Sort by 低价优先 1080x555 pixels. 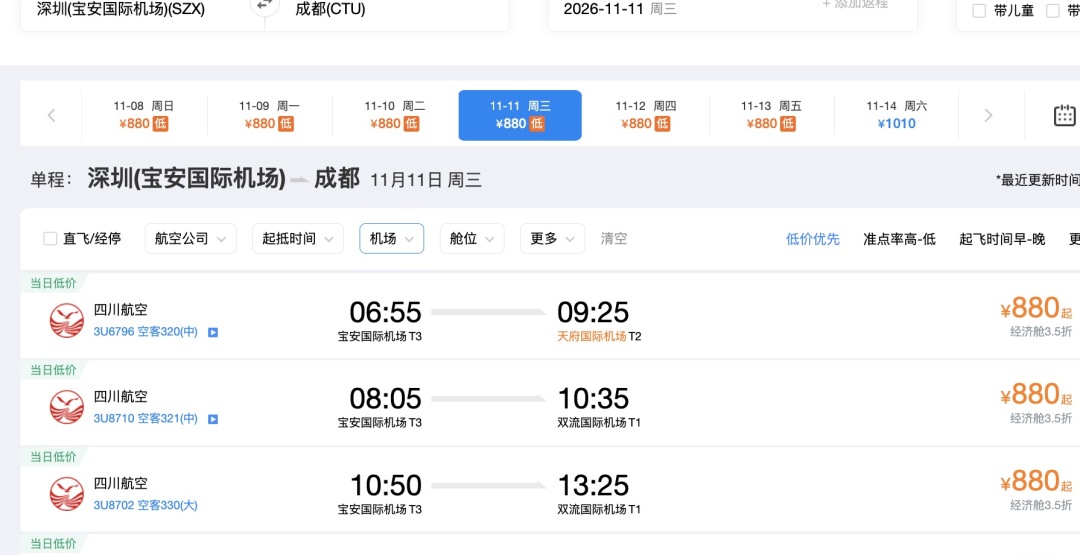(x=813, y=239)
